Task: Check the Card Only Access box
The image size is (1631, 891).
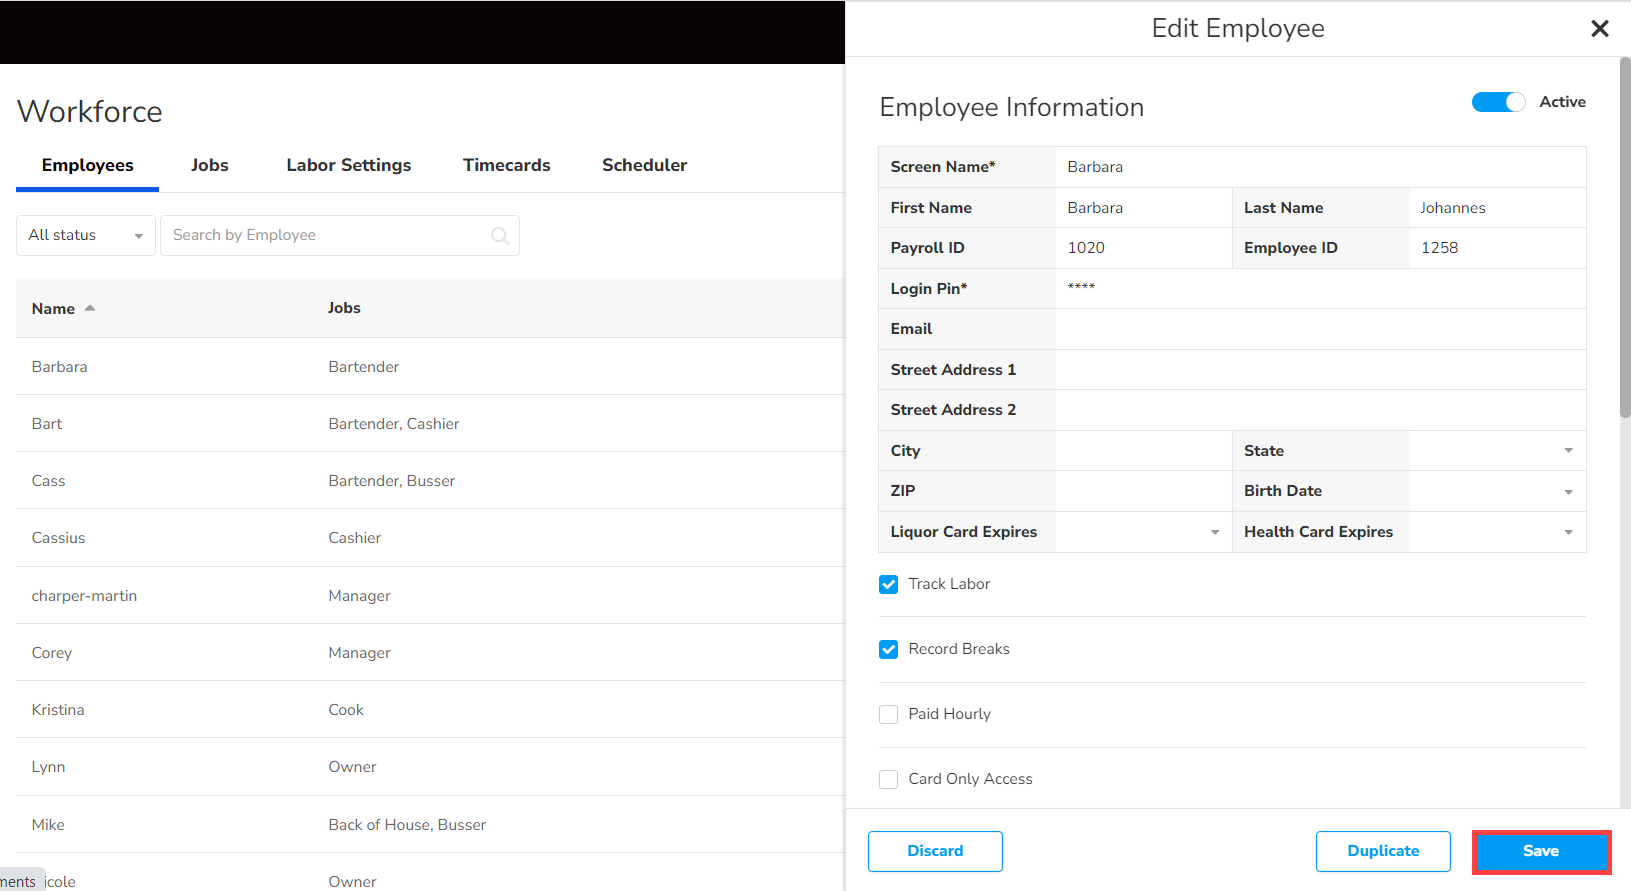Action: click(888, 779)
